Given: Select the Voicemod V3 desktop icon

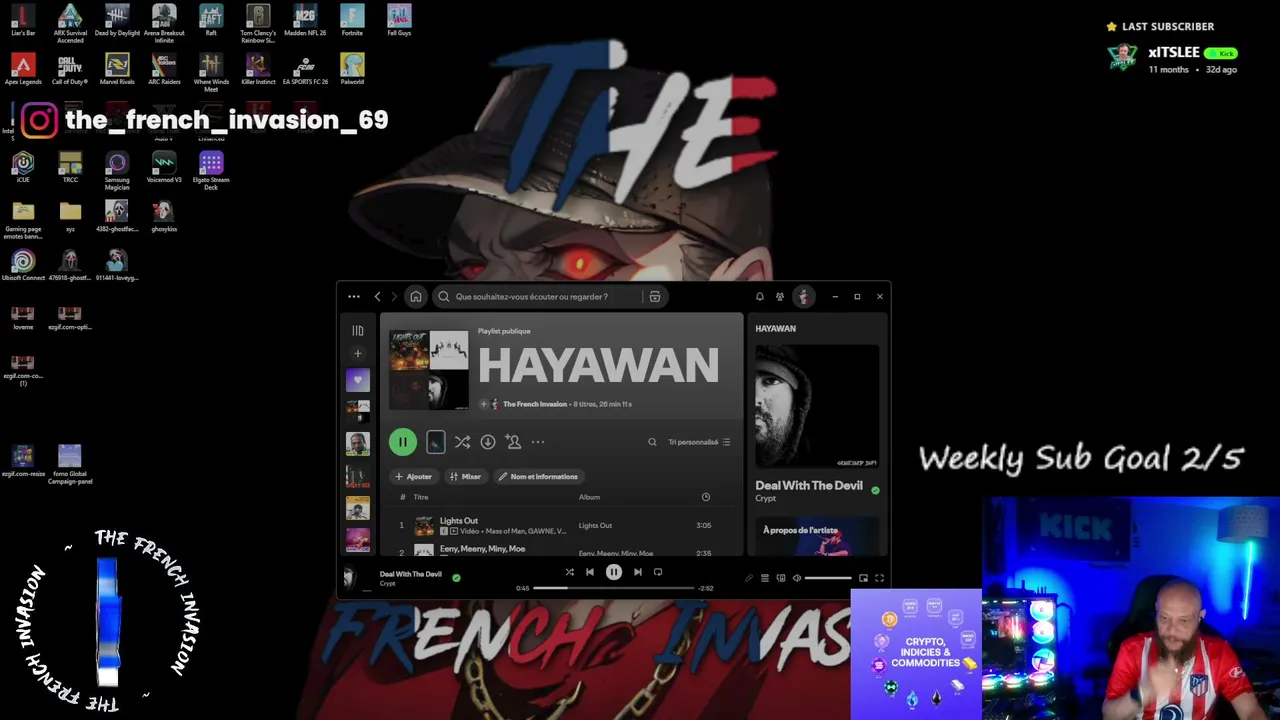Looking at the screenshot, I should tap(164, 167).
